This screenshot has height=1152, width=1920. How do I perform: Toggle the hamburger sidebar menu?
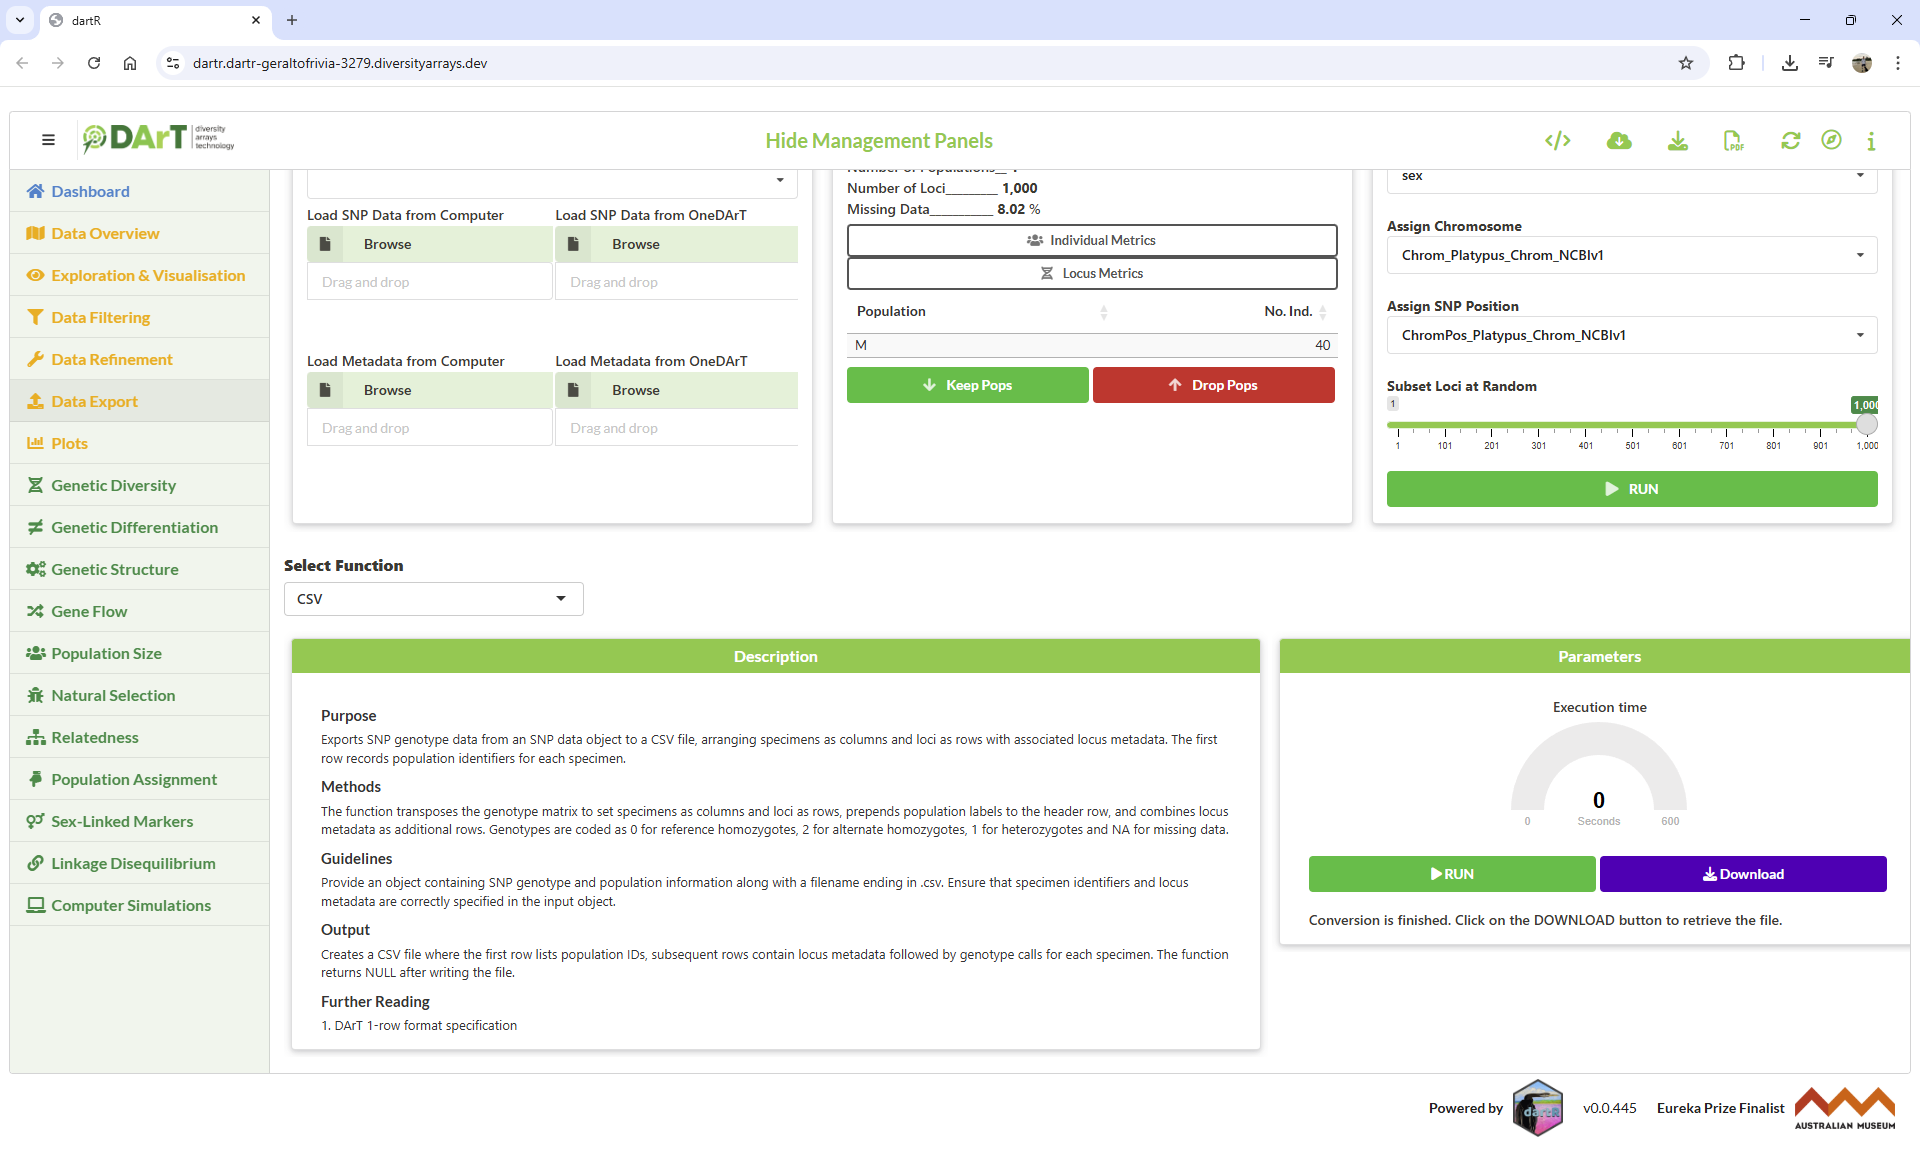click(48, 140)
